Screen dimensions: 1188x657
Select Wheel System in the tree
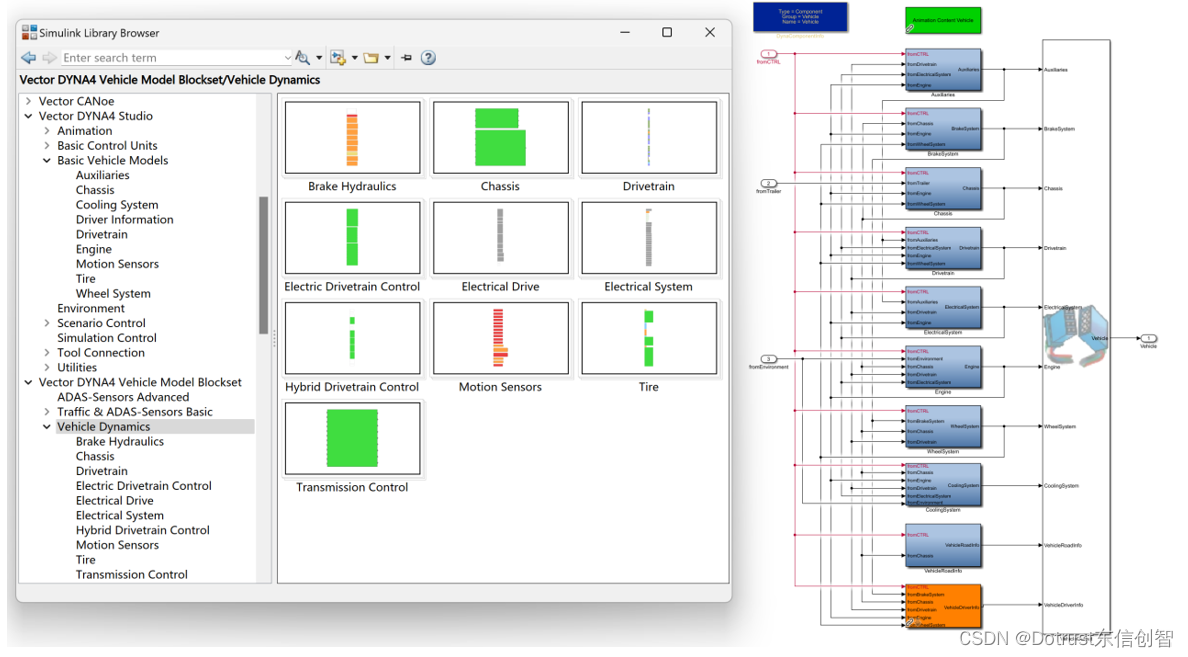coord(113,293)
